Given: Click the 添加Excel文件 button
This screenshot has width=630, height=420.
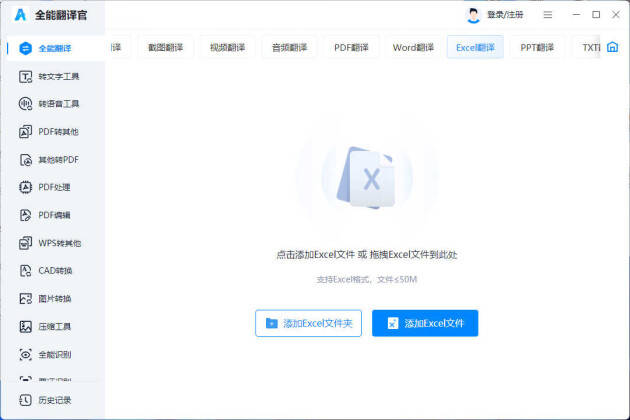Looking at the screenshot, I should coord(425,323).
